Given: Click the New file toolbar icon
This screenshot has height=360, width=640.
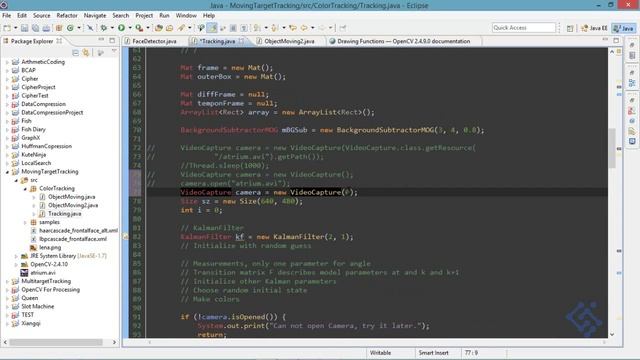Looking at the screenshot, I should (7, 28).
